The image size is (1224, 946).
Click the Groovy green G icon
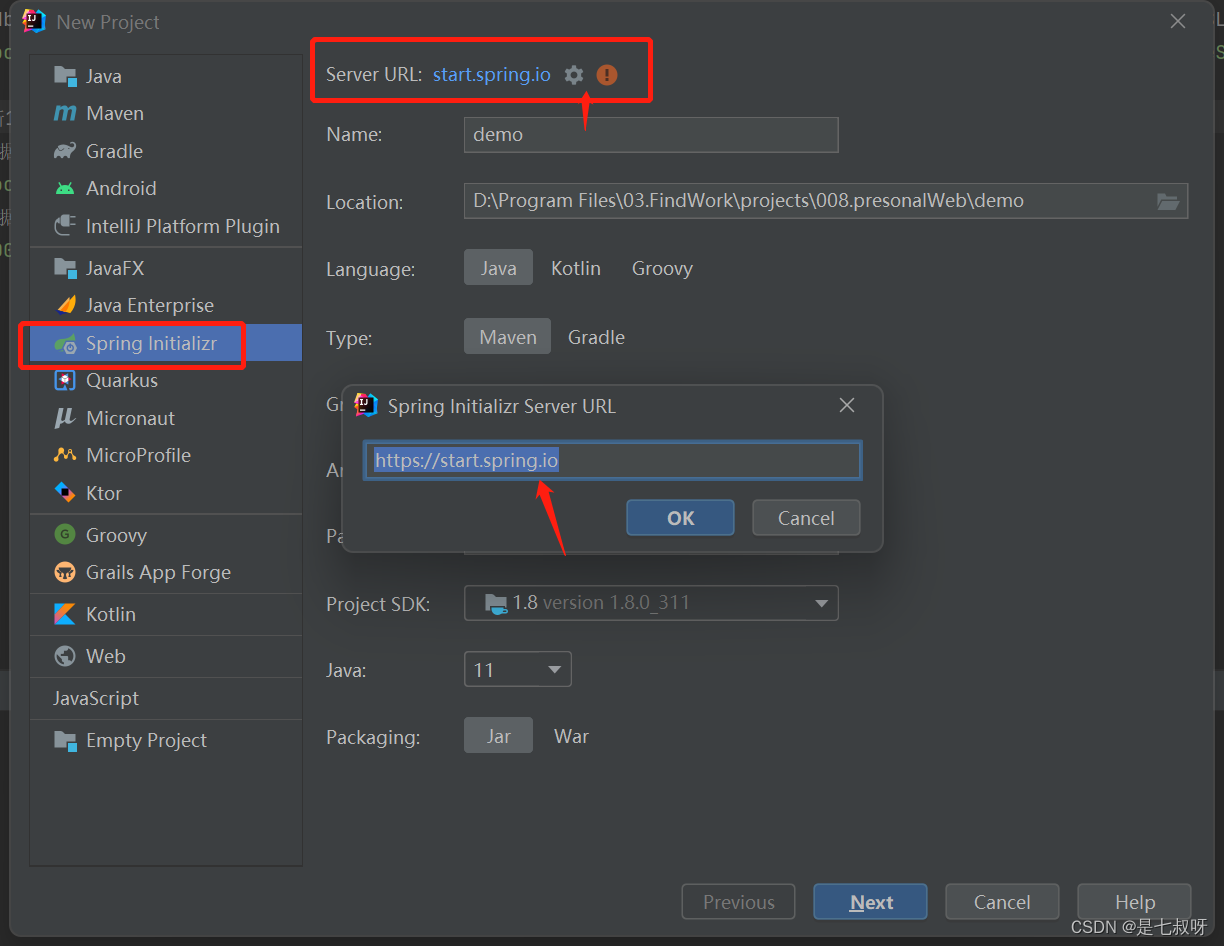65,535
